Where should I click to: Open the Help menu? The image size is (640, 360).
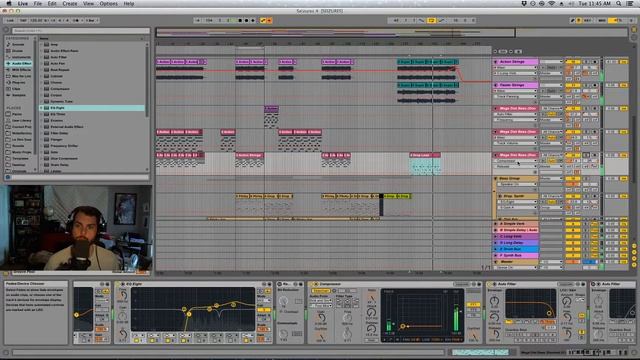tap(129, 4)
